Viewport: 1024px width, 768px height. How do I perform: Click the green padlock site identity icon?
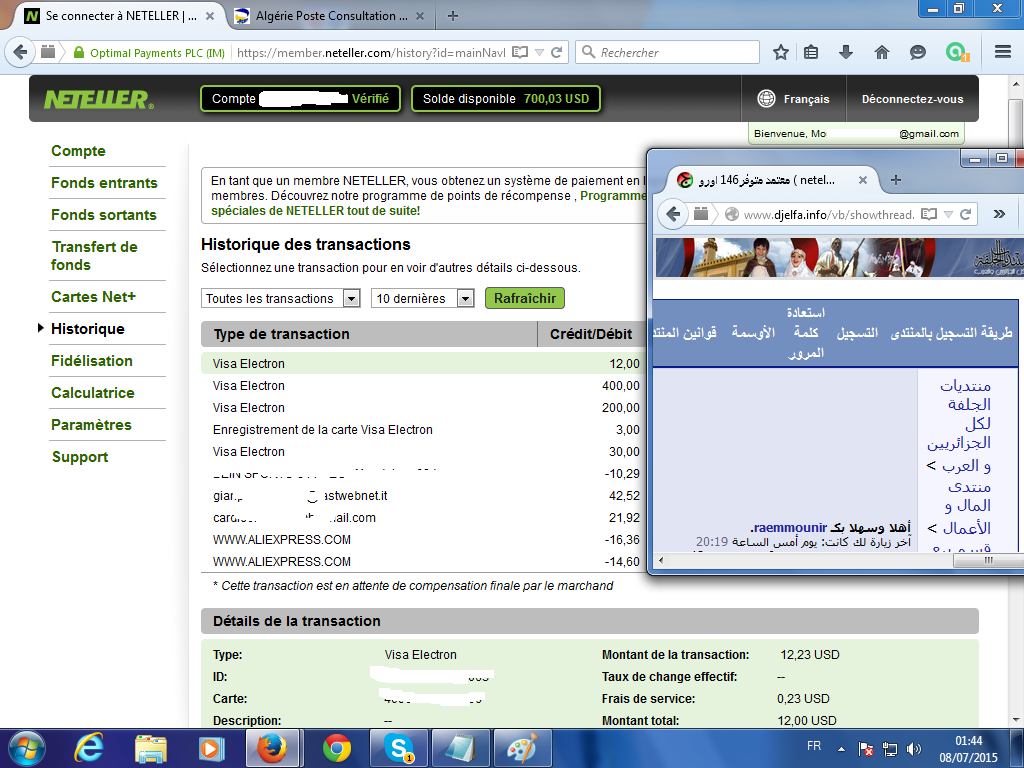tap(79, 52)
